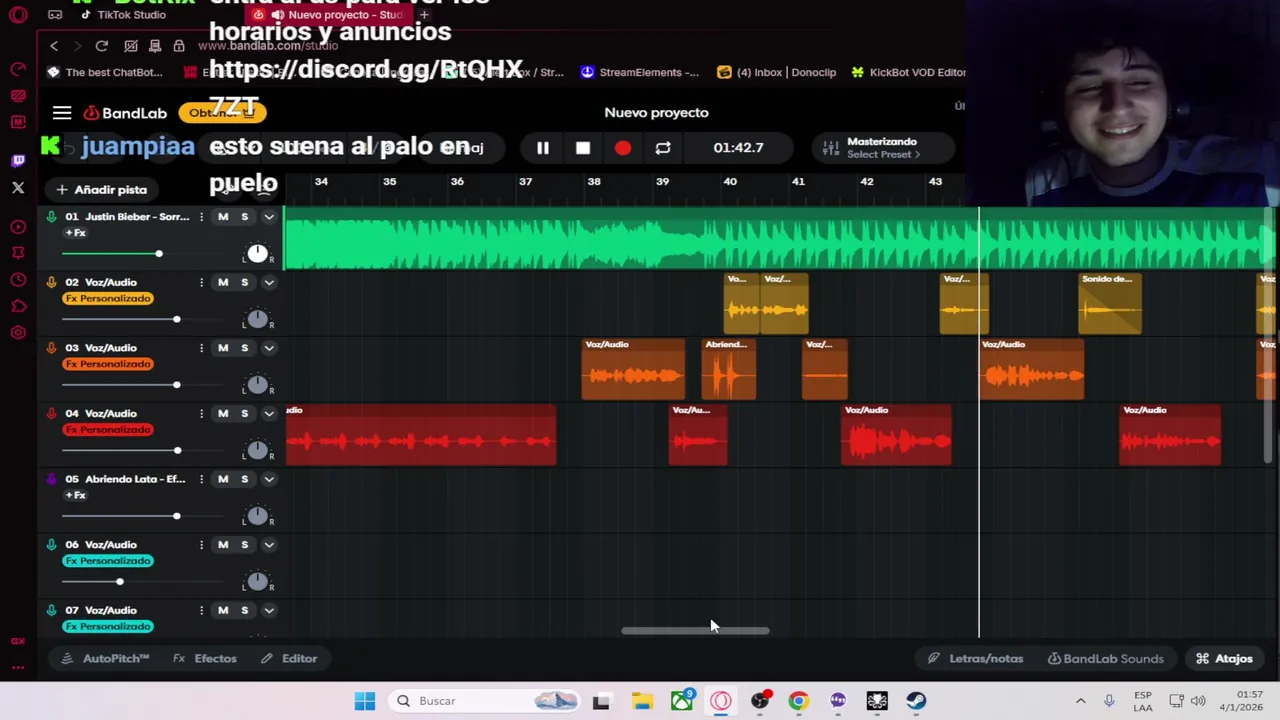The height and width of the screenshot is (720, 1280).
Task: Mute track 05 Abriendo Lata
Action: pos(223,479)
